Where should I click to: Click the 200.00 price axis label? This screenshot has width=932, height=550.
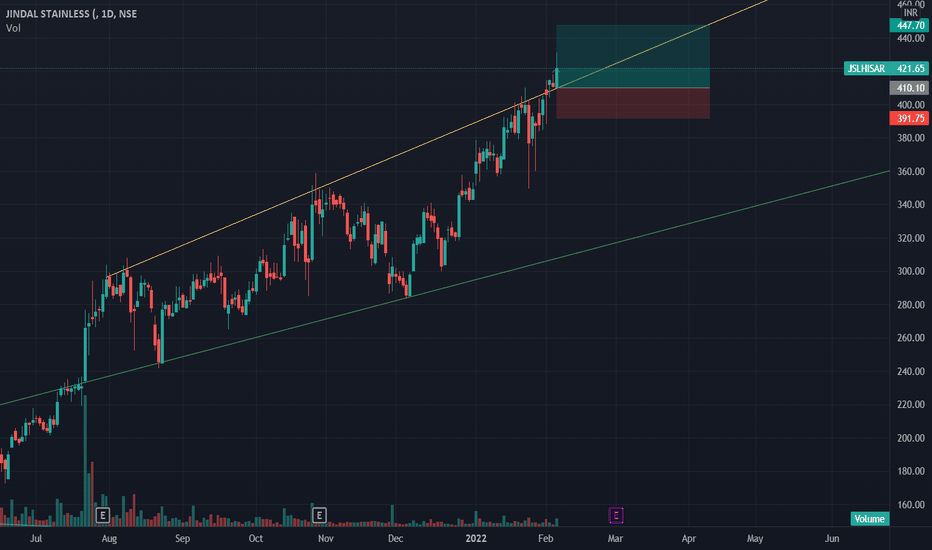coord(911,438)
